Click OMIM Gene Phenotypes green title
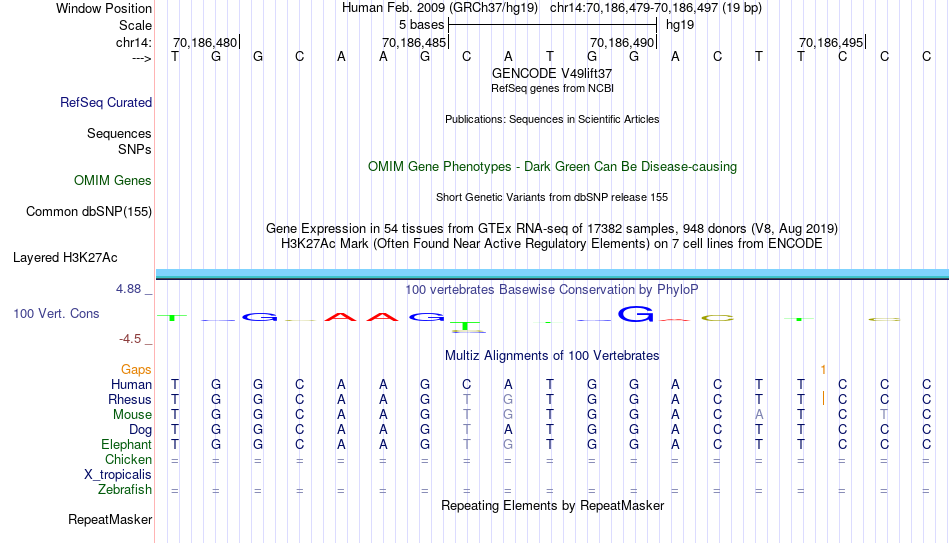 [x=553, y=167]
